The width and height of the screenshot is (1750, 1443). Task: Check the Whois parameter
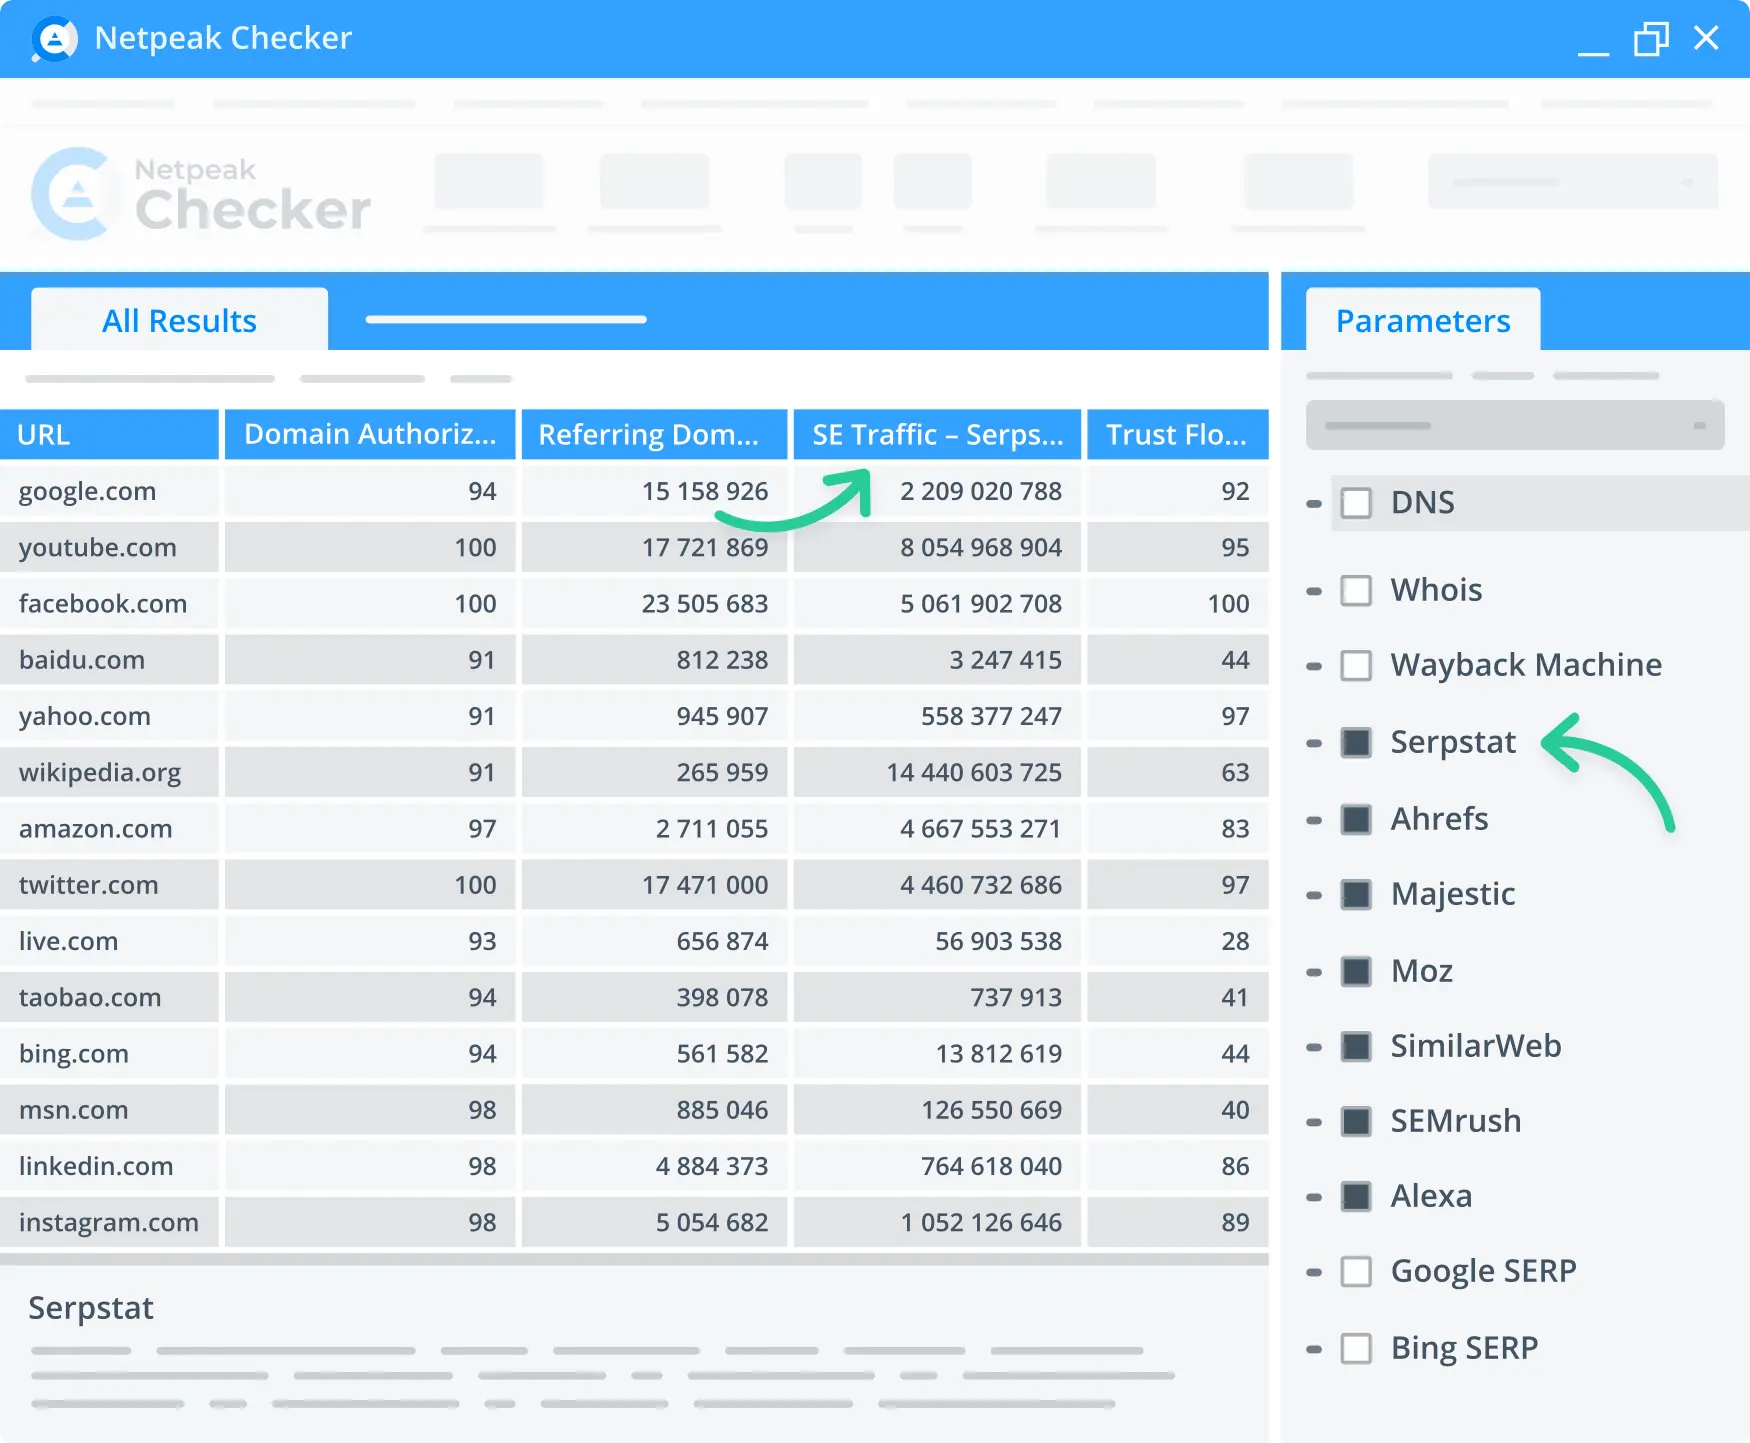(1356, 590)
